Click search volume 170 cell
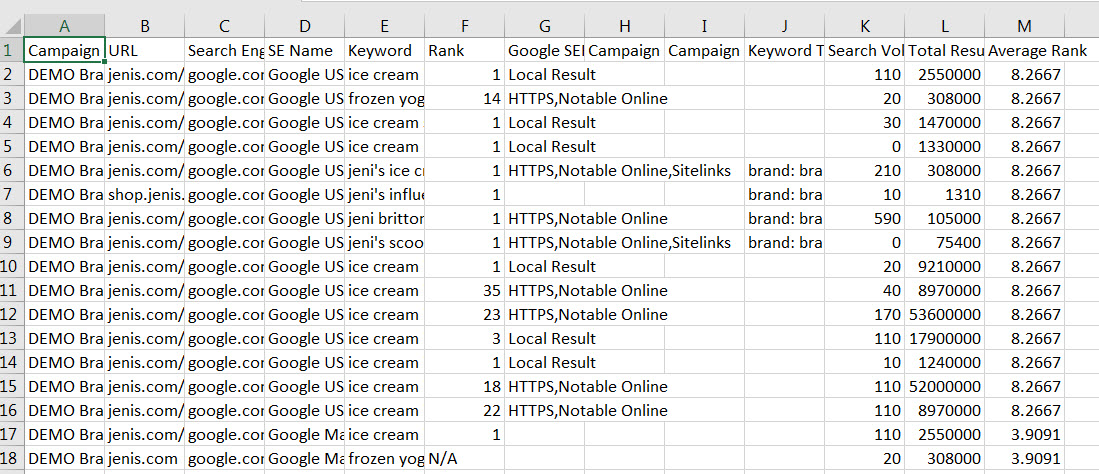The height and width of the screenshot is (474, 1099). tap(864, 314)
